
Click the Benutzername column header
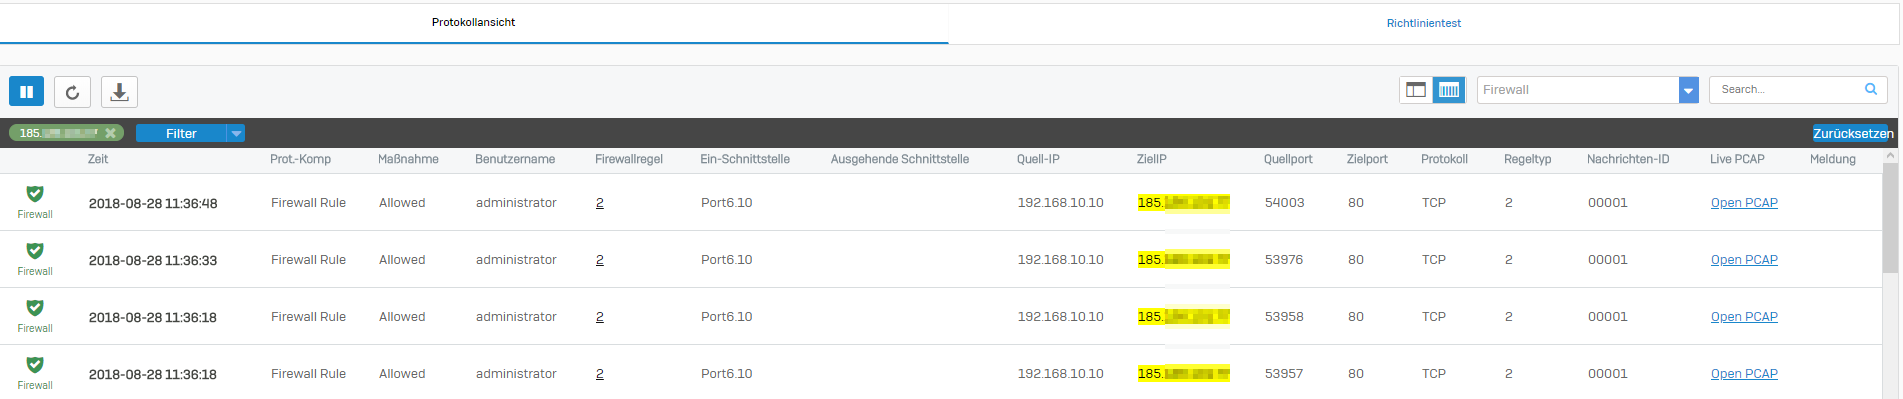(515, 159)
